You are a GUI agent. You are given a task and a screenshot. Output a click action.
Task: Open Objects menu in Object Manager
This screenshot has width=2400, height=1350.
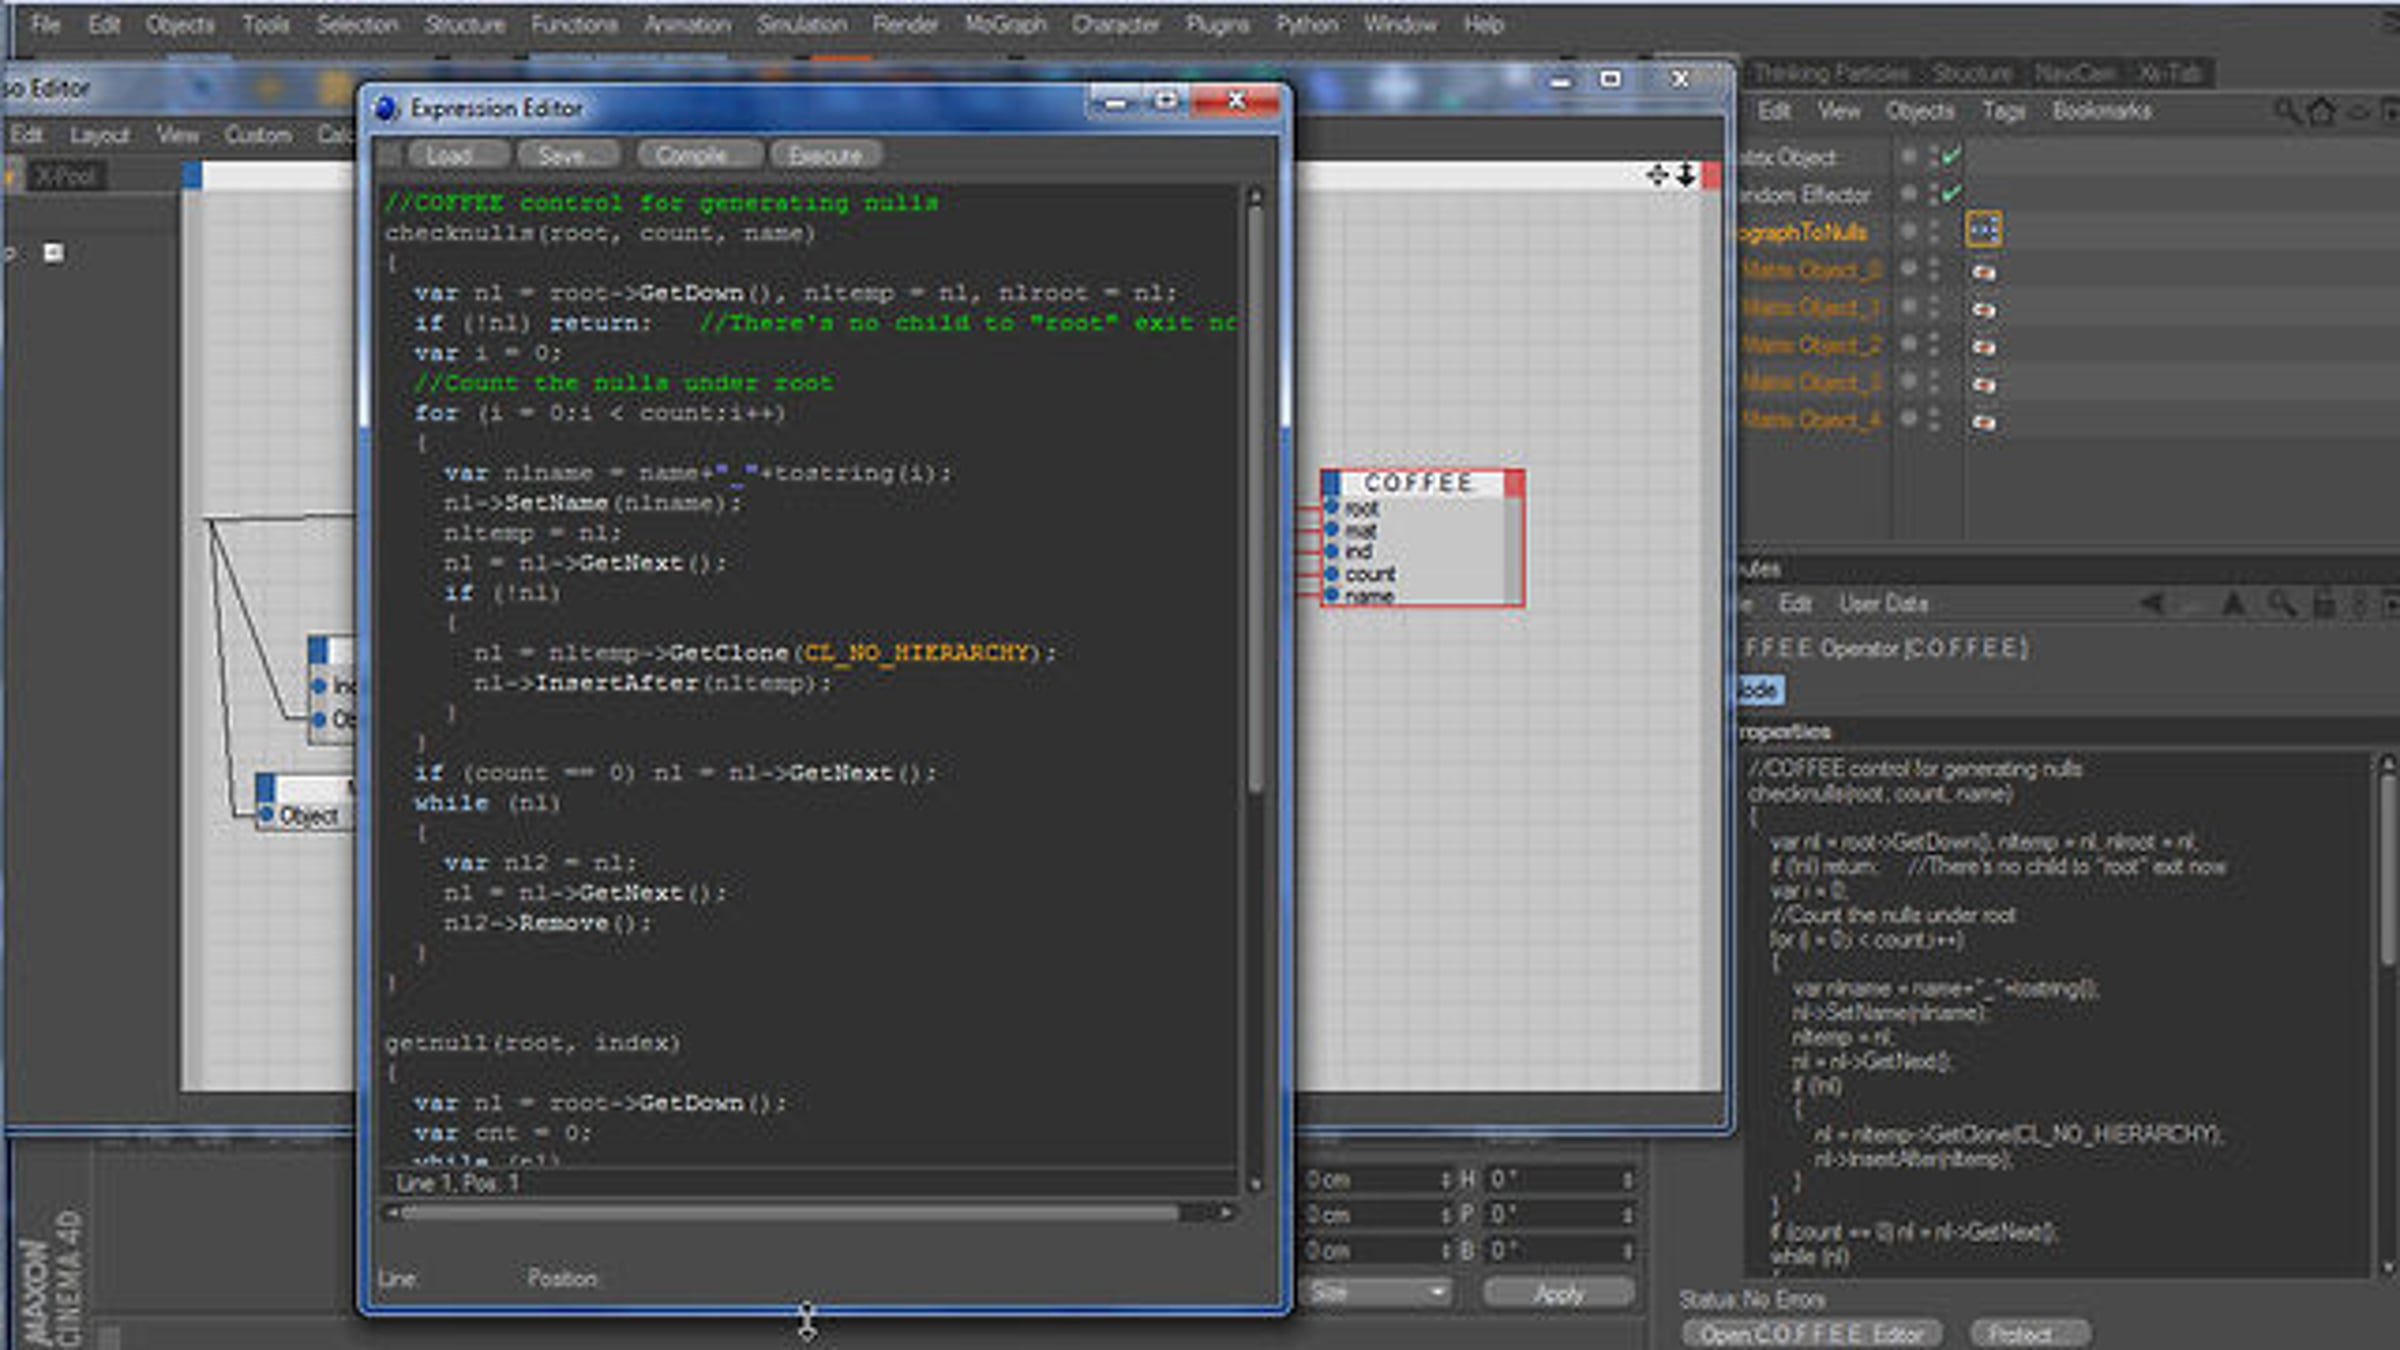[1920, 110]
